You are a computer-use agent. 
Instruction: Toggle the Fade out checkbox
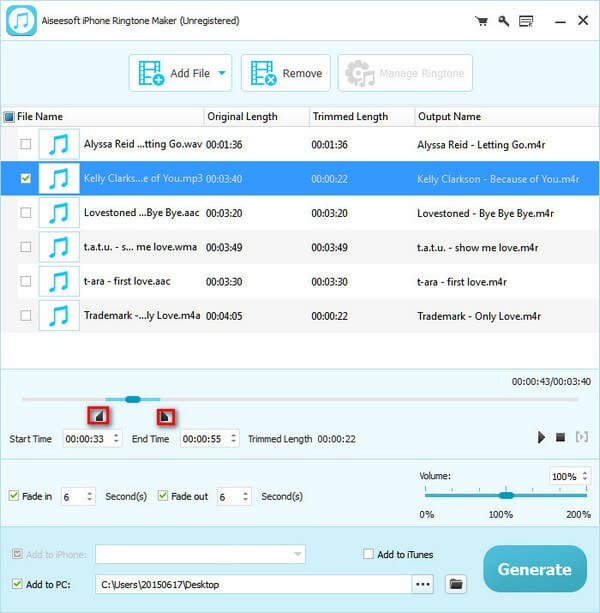point(163,496)
